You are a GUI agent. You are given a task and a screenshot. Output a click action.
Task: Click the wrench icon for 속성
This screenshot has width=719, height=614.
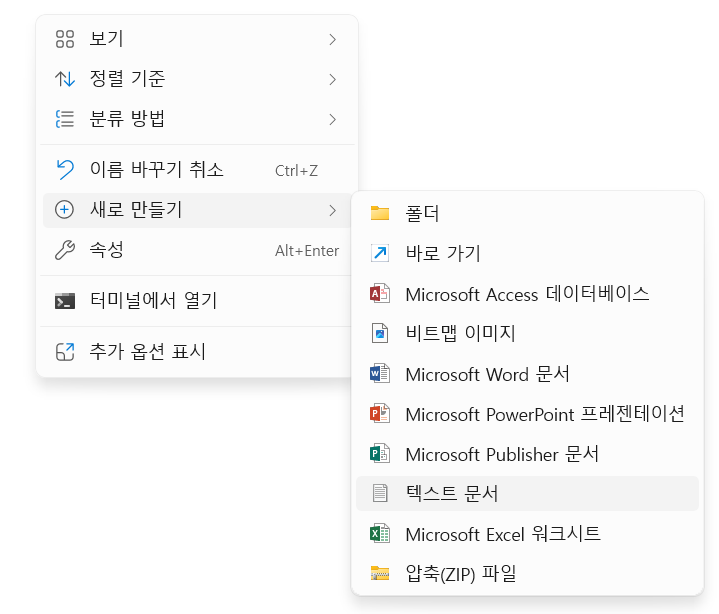(x=65, y=250)
